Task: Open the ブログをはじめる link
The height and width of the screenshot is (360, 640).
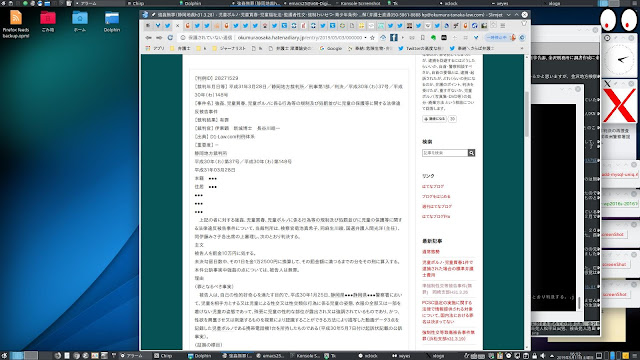Action: coord(436,196)
